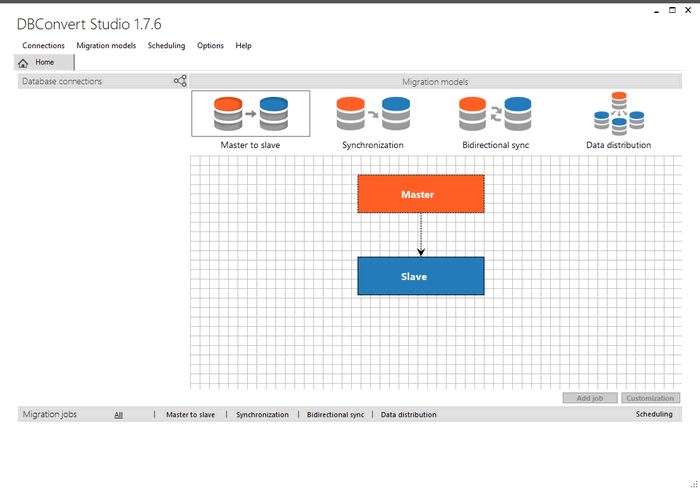The height and width of the screenshot is (490, 700).
Task: Filter jobs by Data distribution
Action: [x=408, y=414]
